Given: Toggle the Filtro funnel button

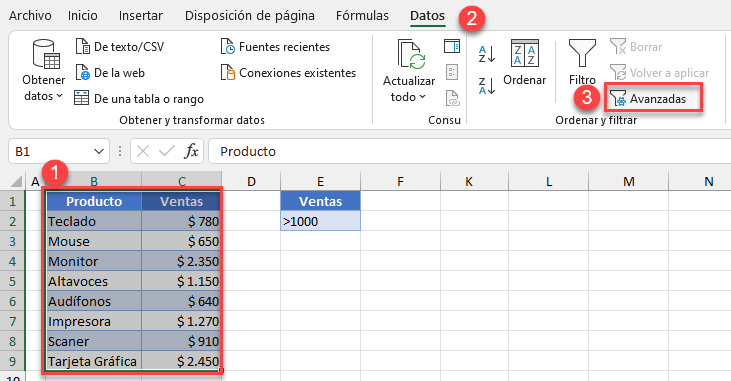Looking at the screenshot, I should [x=582, y=62].
